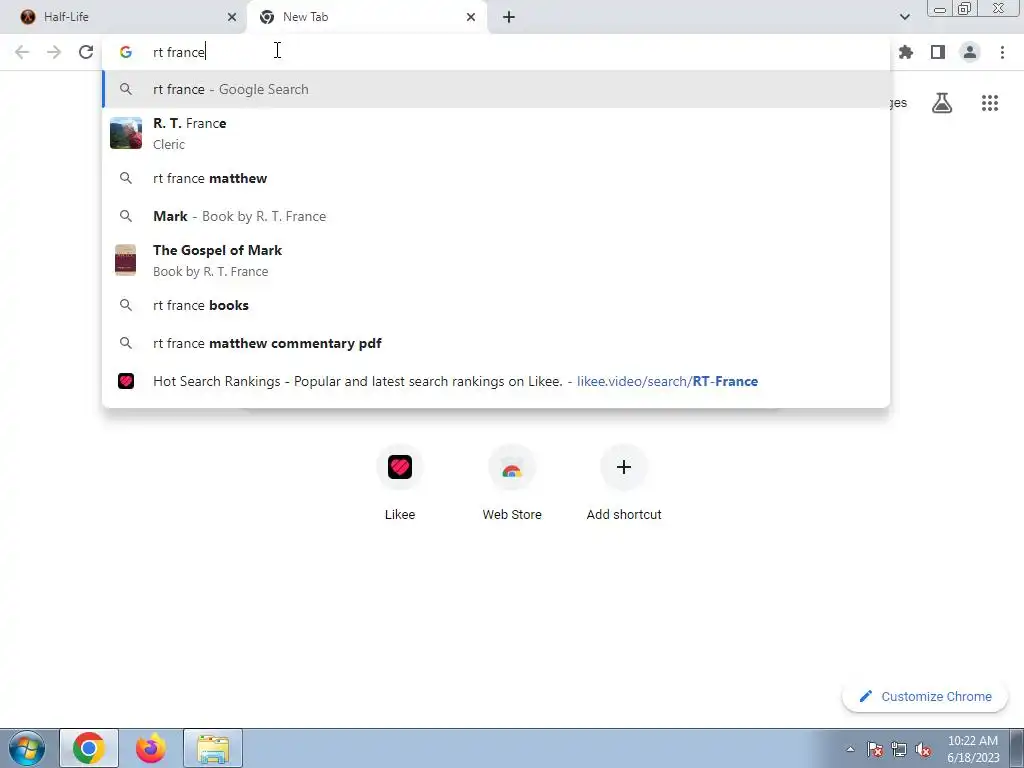Image resolution: width=1024 pixels, height=768 pixels.
Task: Close the Half-Life tab
Action: click(232, 17)
